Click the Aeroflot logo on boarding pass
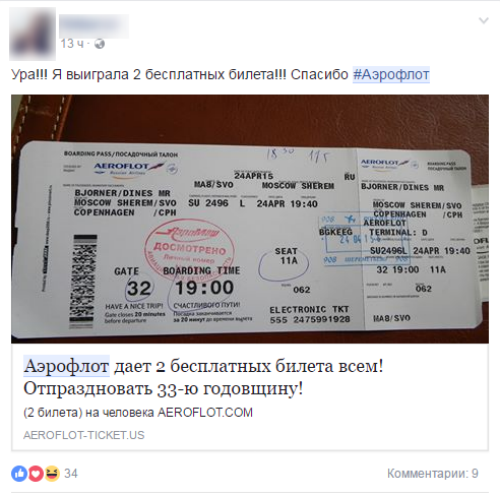Image resolution: width=500 pixels, height=495 pixels. coord(129,168)
